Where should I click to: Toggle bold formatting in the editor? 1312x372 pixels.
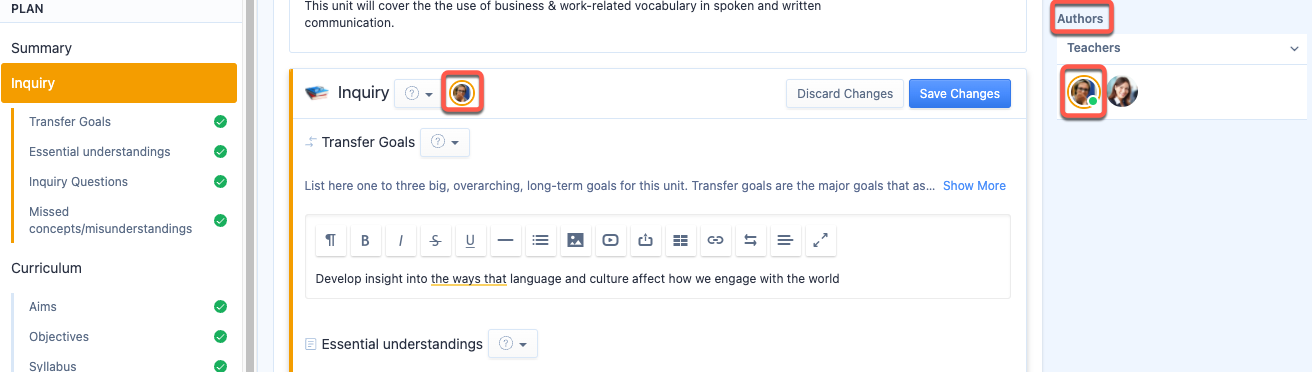click(x=365, y=240)
